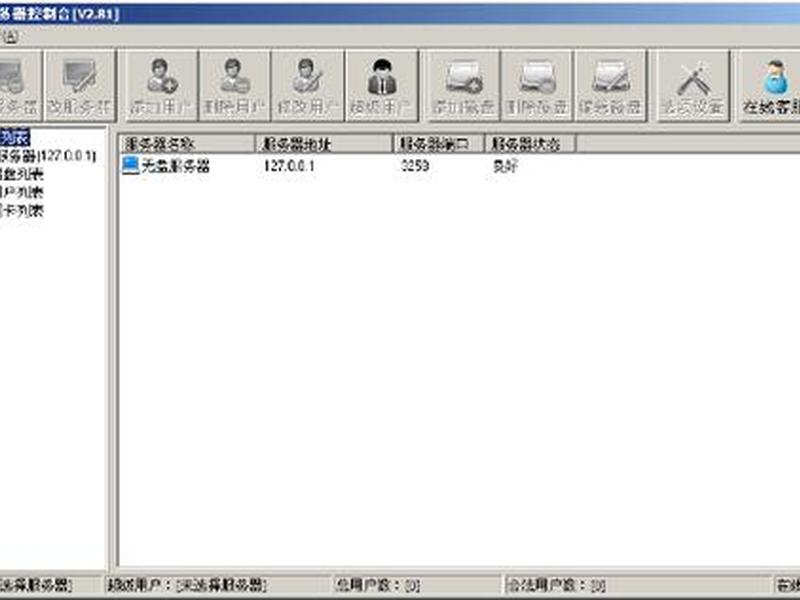
Task: Sort by the 服务器地址 column header
Action: pyautogui.click(x=324, y=144)
